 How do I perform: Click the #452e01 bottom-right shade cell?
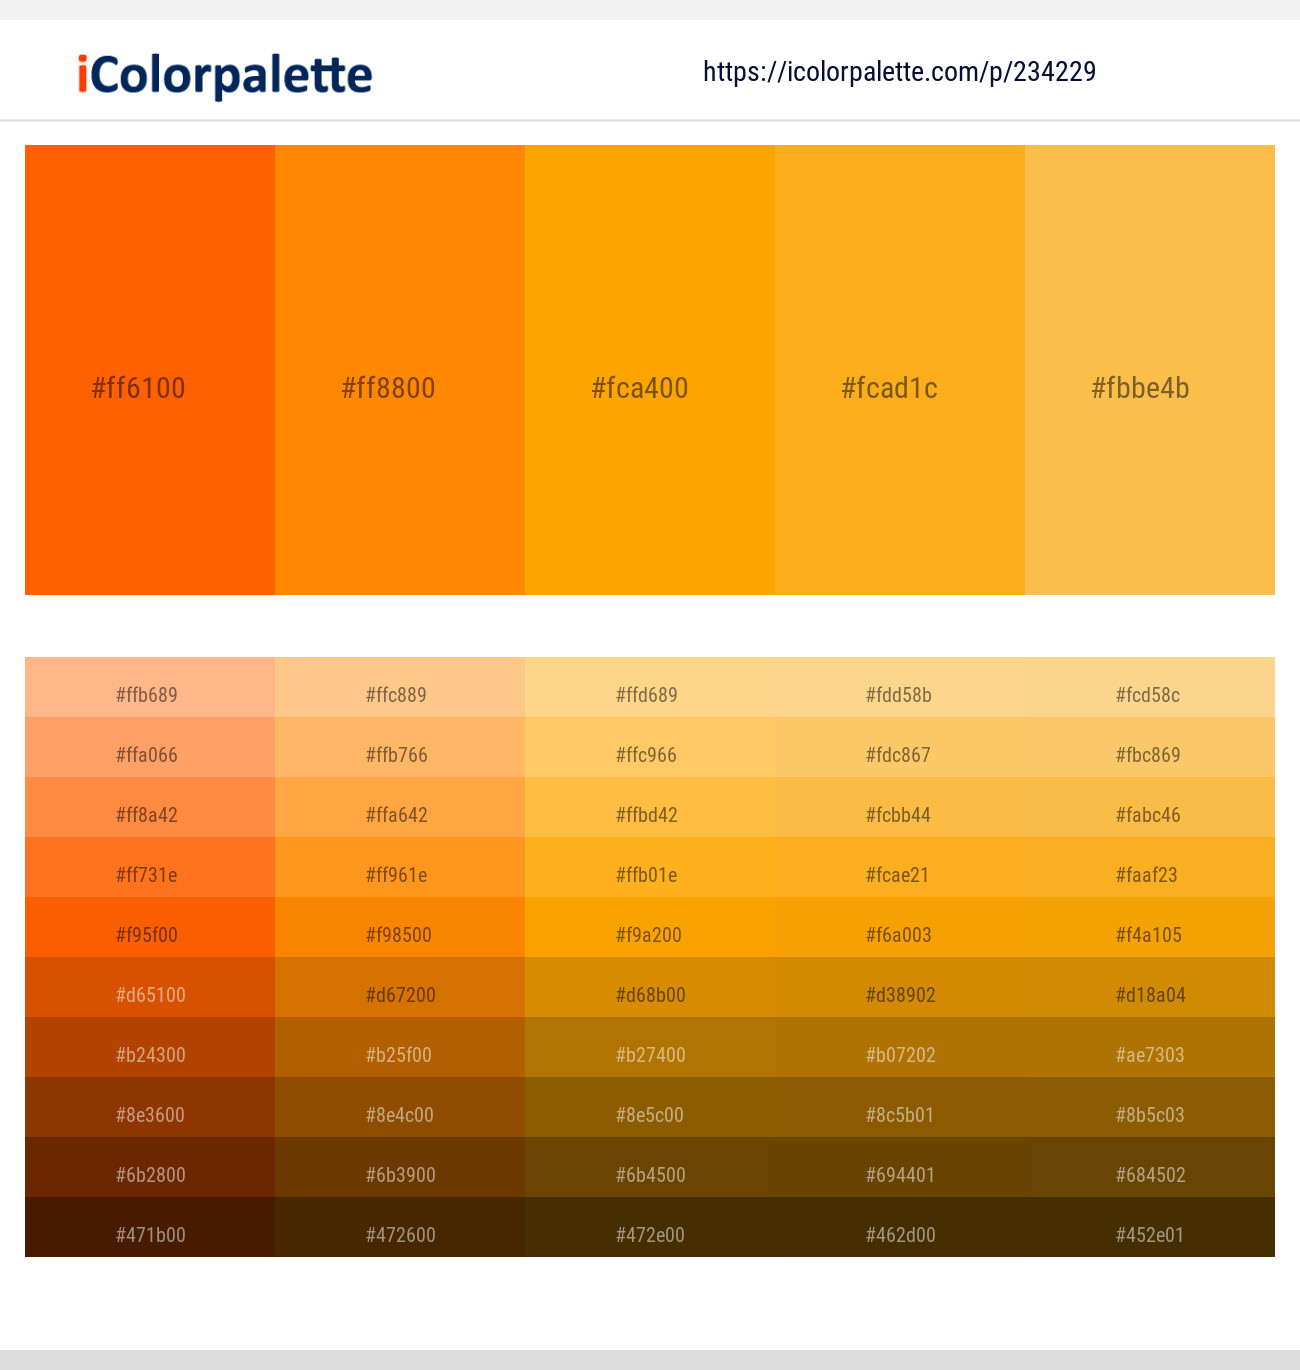tap(1149, 1234)
